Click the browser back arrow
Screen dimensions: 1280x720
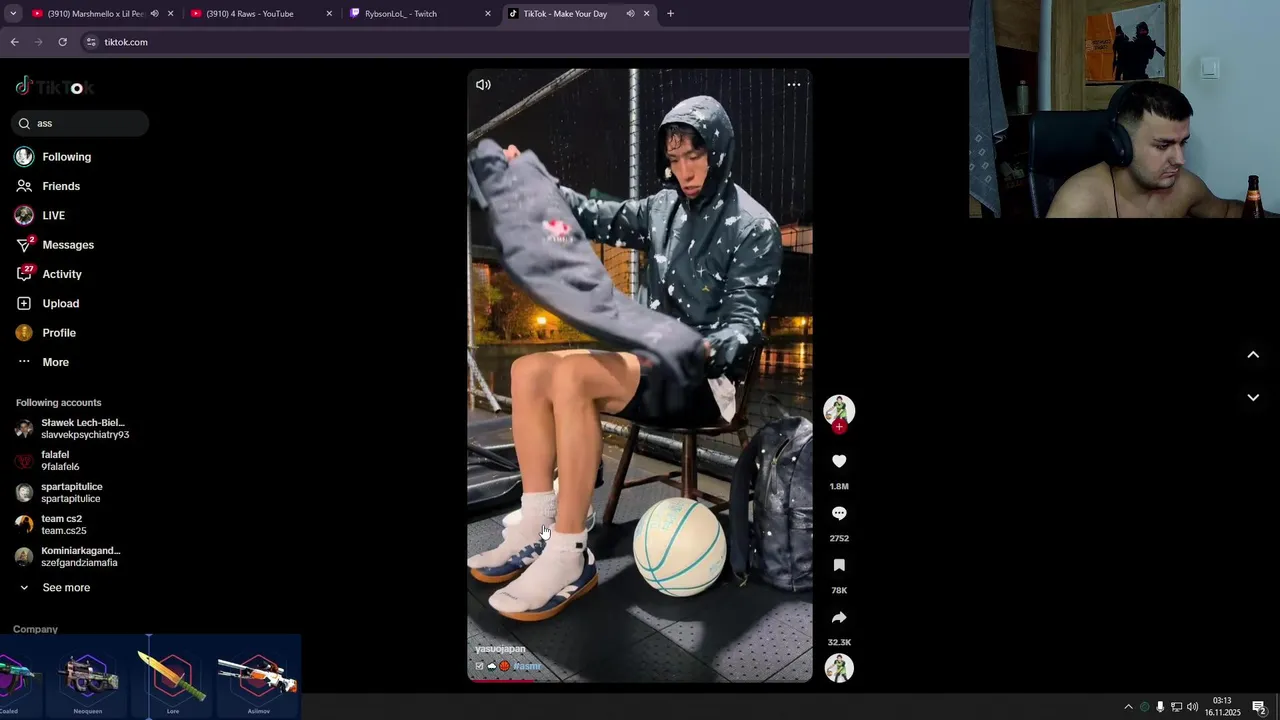tap(14, 42)
